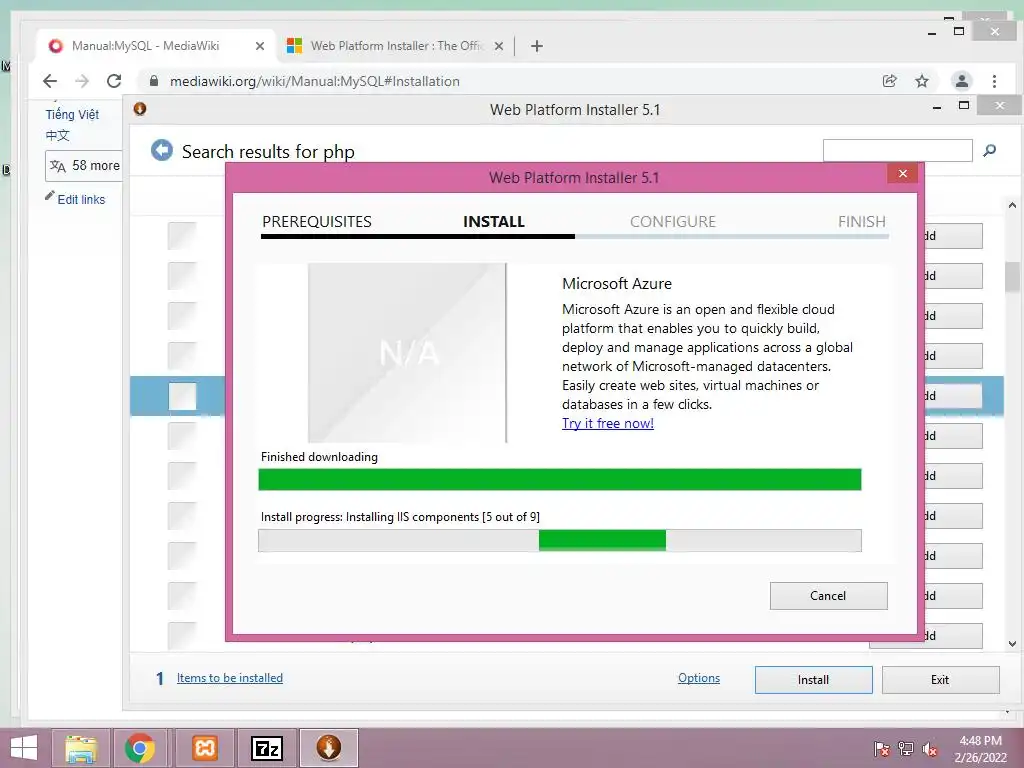The width and height of the screenshot is (1024, 768).
Task: Click the 中文 language link
Action: tap(57, 135)
